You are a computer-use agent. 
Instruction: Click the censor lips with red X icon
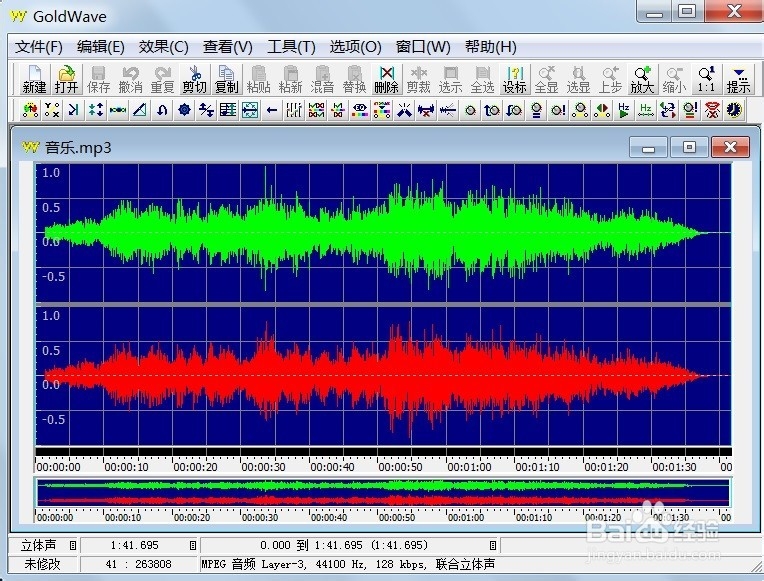click(712, 110)
